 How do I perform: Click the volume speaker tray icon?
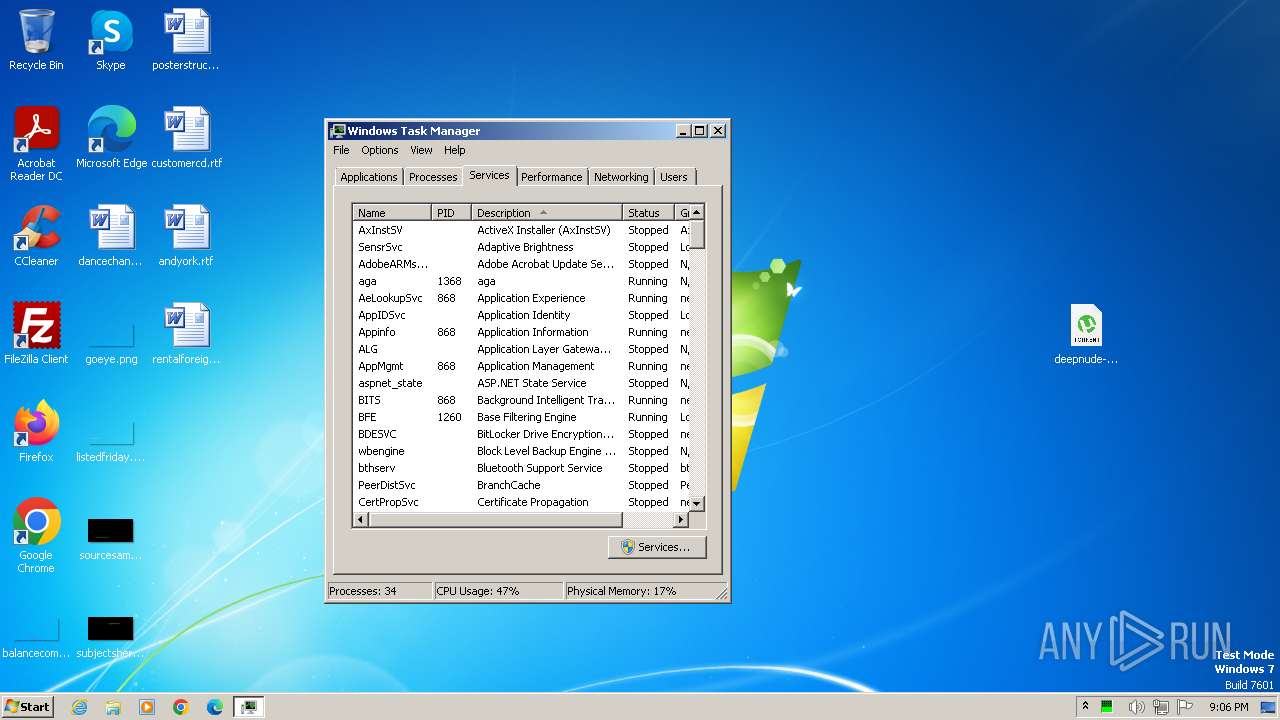click(x=1136, y=707)
